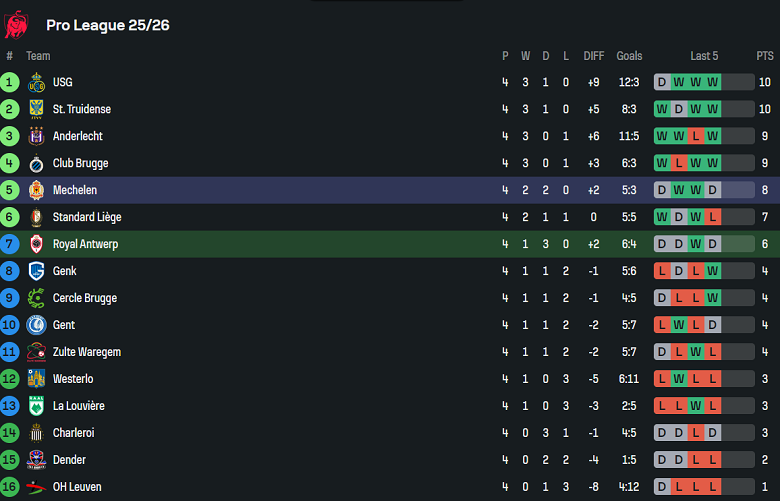Click the Mechelen club crest
Screen dimensions: 780x501
tap(37, 190)
